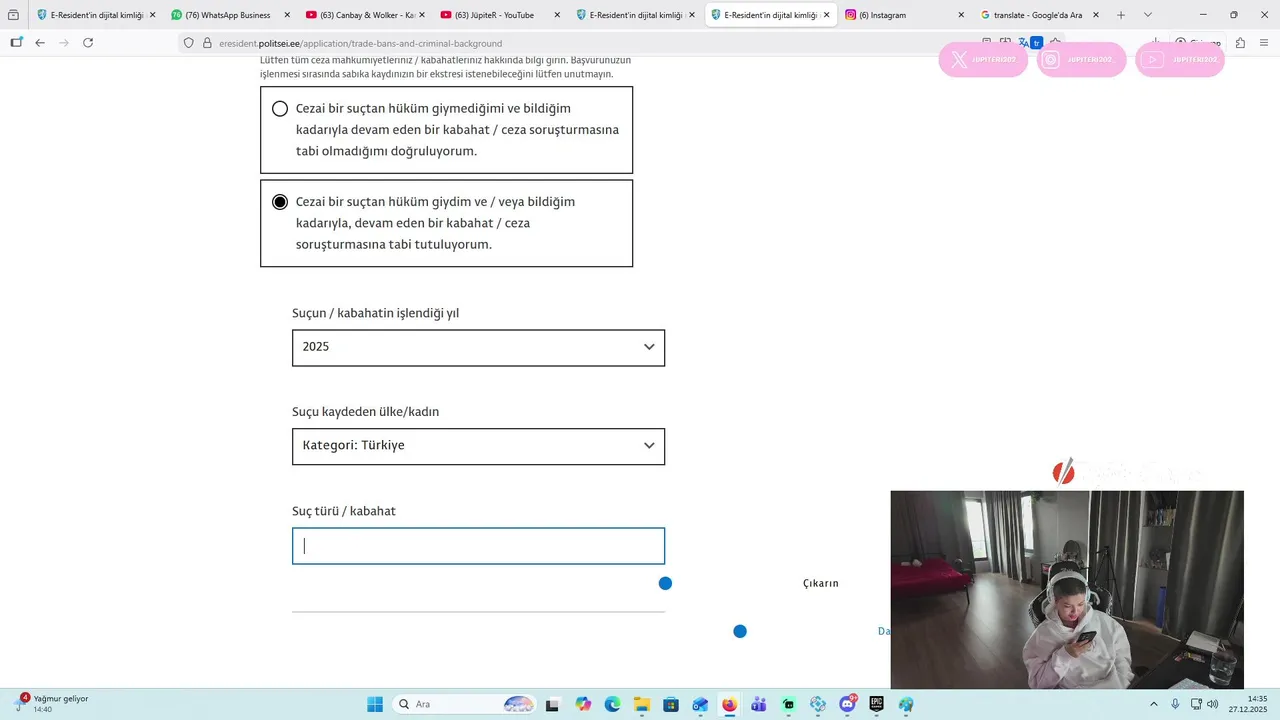Close the Instagram tab
This screenshot has height=720, width=1280.
coord(961,15)
